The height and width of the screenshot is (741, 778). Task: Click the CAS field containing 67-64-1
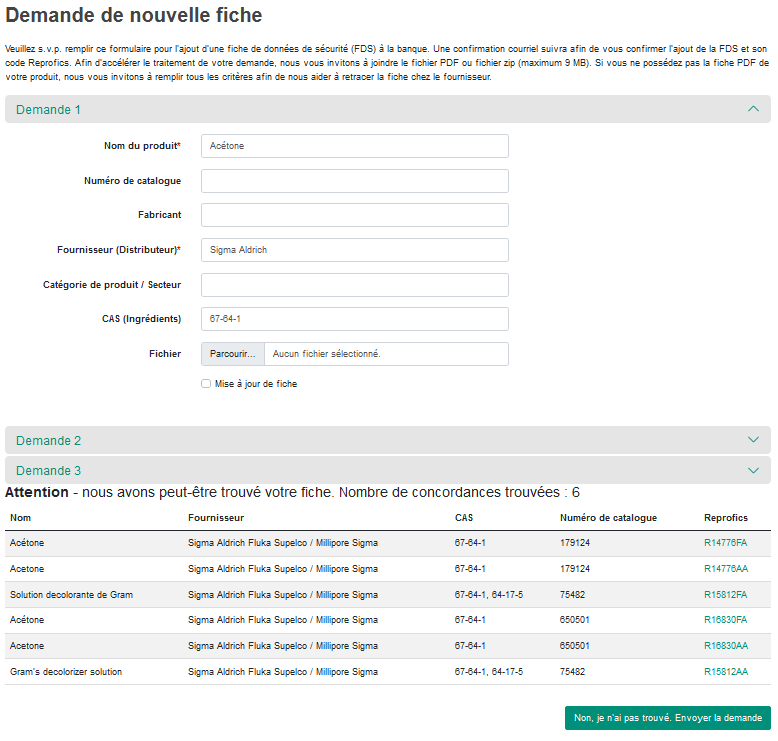tap(355, 319)
